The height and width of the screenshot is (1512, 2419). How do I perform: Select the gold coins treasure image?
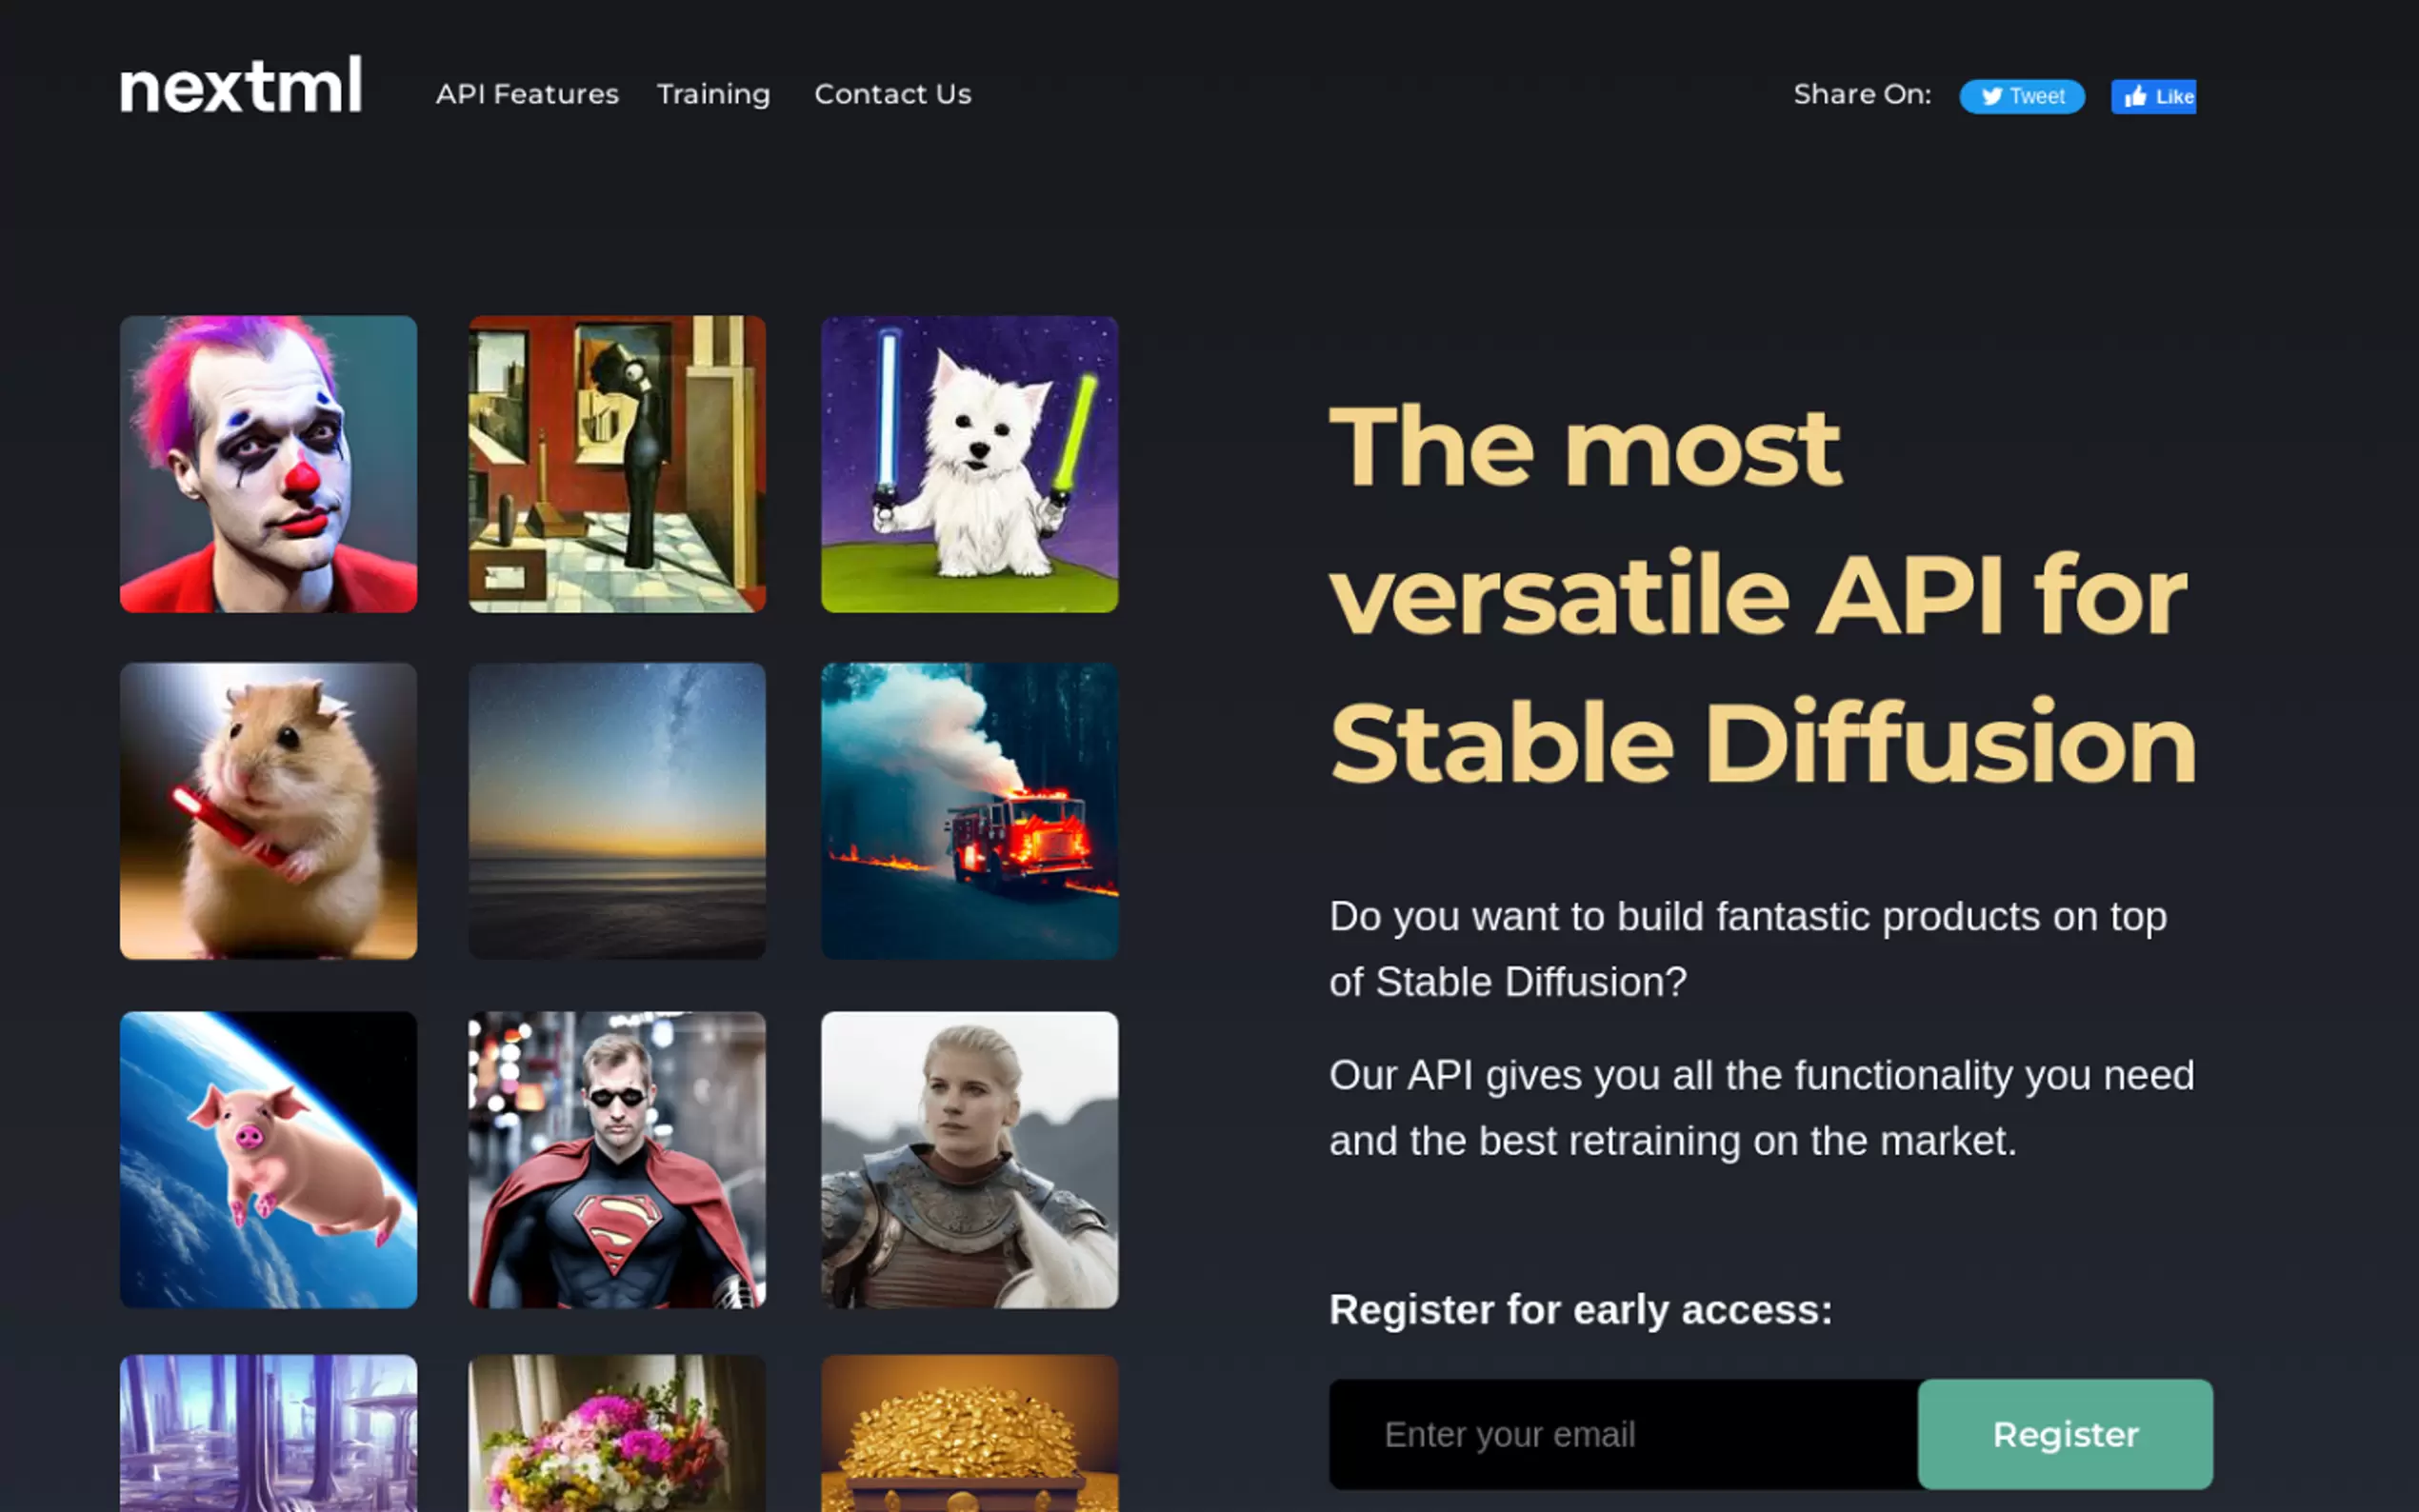tap(969, 1433)
